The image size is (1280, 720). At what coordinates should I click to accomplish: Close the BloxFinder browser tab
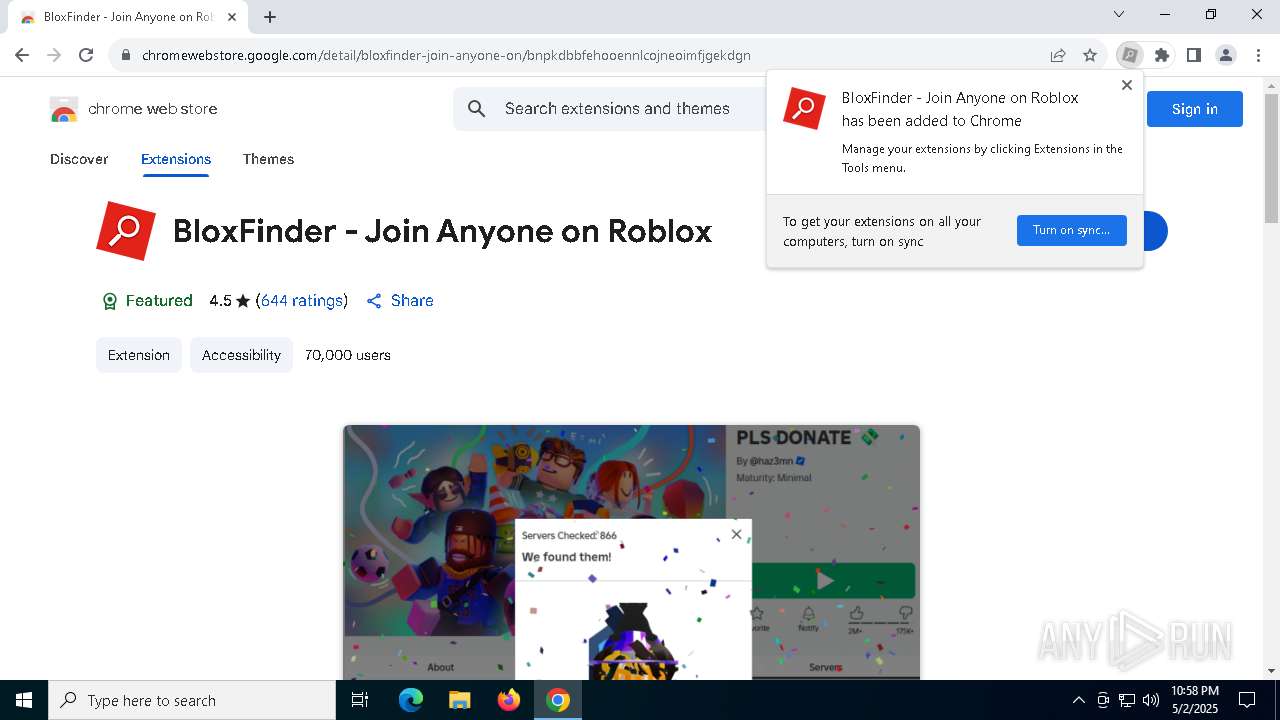pos(232,17)
